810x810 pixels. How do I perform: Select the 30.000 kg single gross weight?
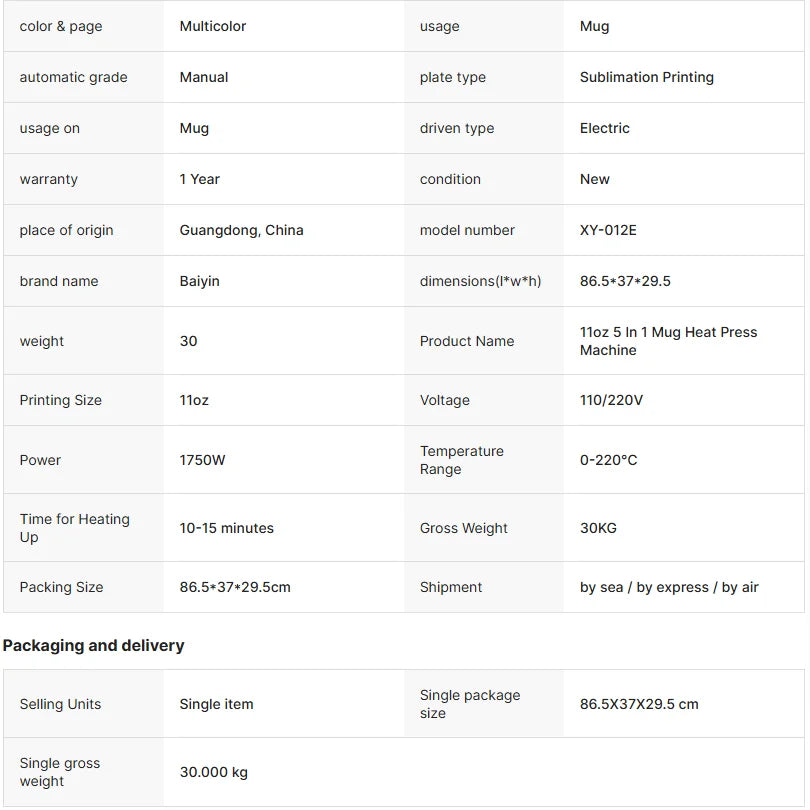click(213, 773)
